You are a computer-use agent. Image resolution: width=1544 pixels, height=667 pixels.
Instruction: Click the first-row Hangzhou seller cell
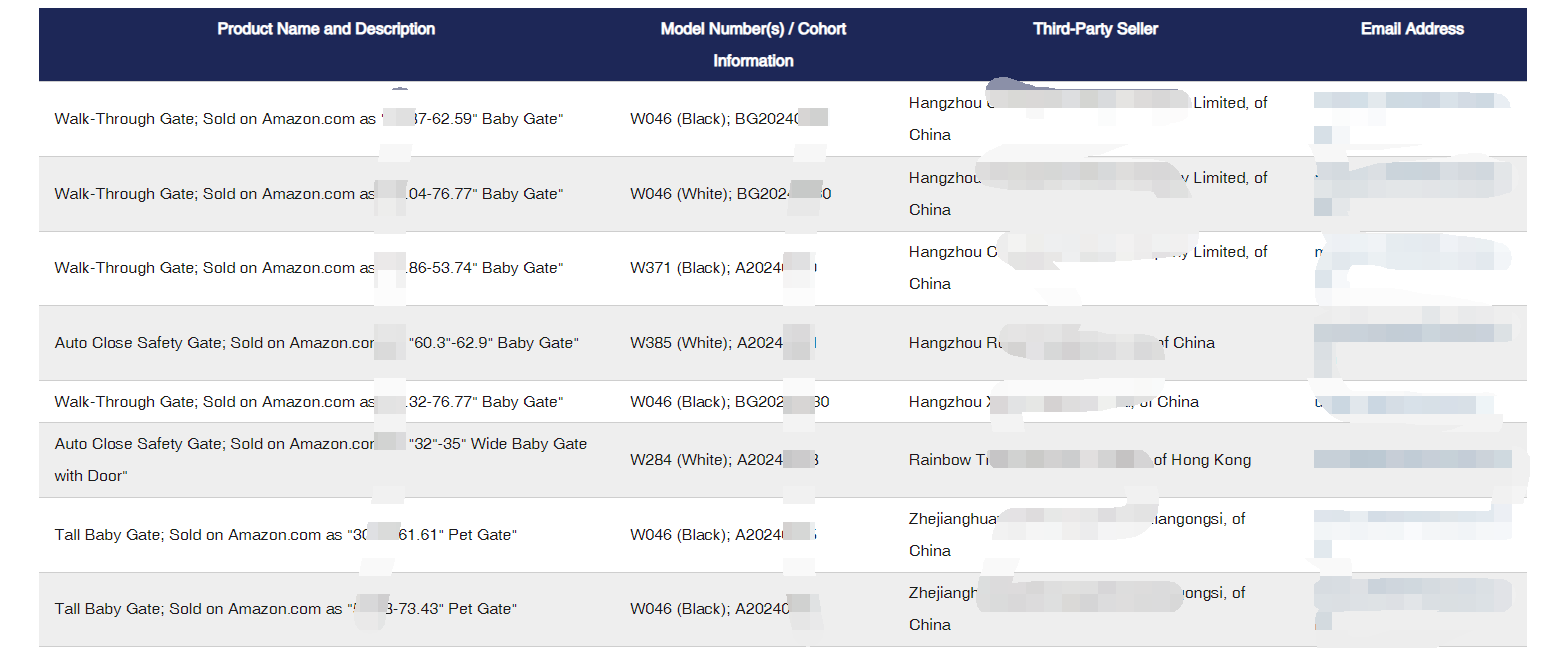(1088, 119)
